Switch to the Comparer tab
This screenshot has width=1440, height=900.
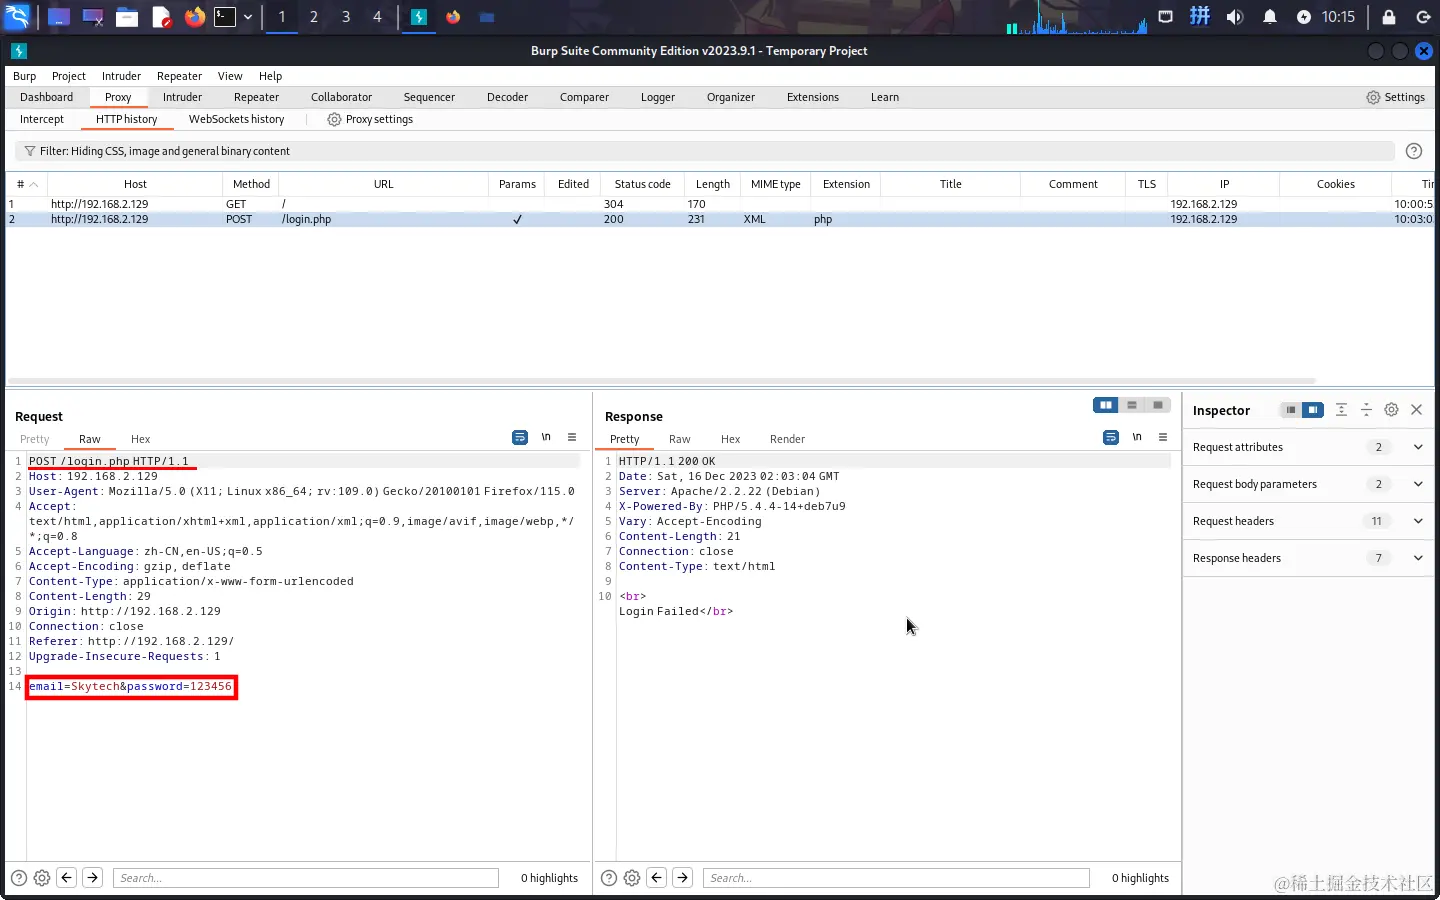coord(584,97)
